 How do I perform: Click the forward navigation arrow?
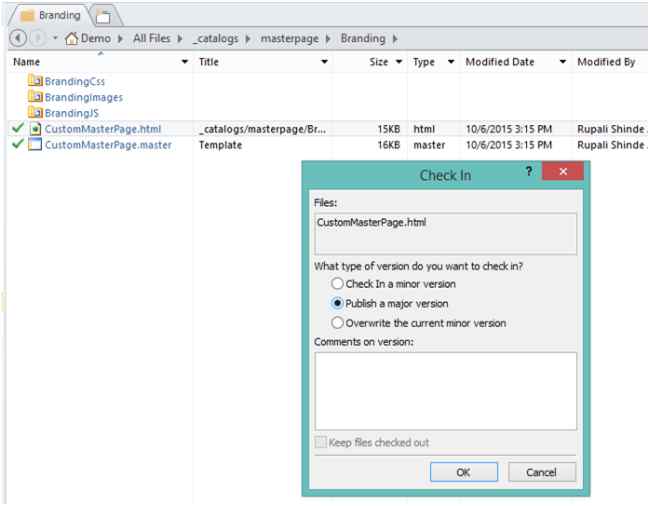[x=38, y=39]
